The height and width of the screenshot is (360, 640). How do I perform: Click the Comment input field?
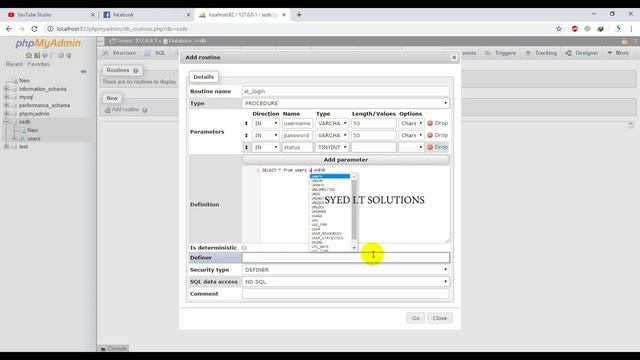[346, 293]
